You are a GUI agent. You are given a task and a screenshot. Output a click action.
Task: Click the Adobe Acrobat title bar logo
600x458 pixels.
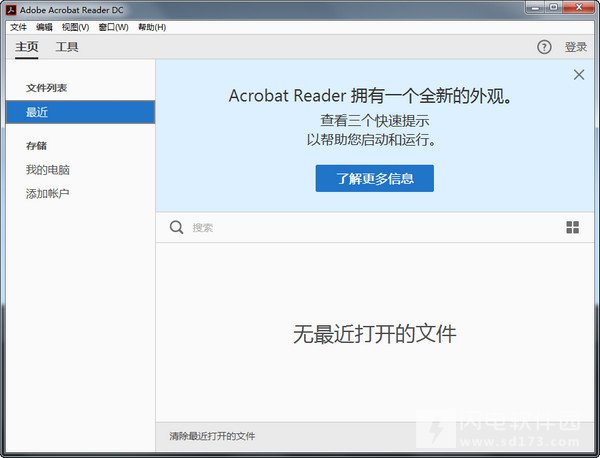(11, 10)
